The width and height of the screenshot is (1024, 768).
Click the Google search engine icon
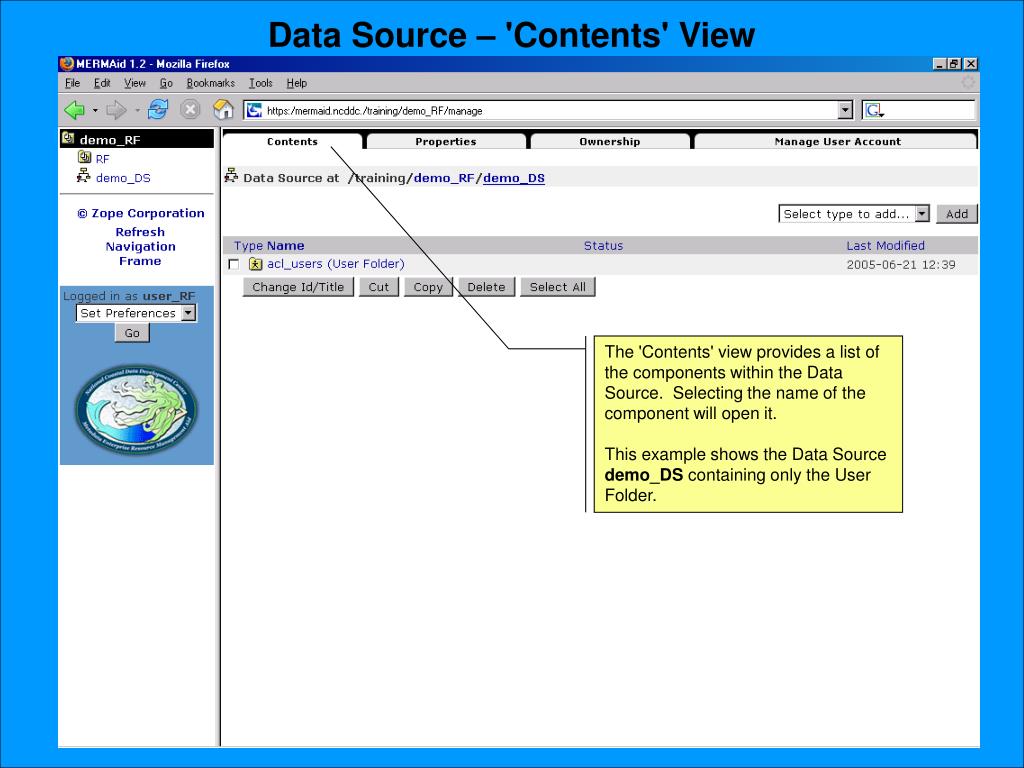tap(874, 110)
